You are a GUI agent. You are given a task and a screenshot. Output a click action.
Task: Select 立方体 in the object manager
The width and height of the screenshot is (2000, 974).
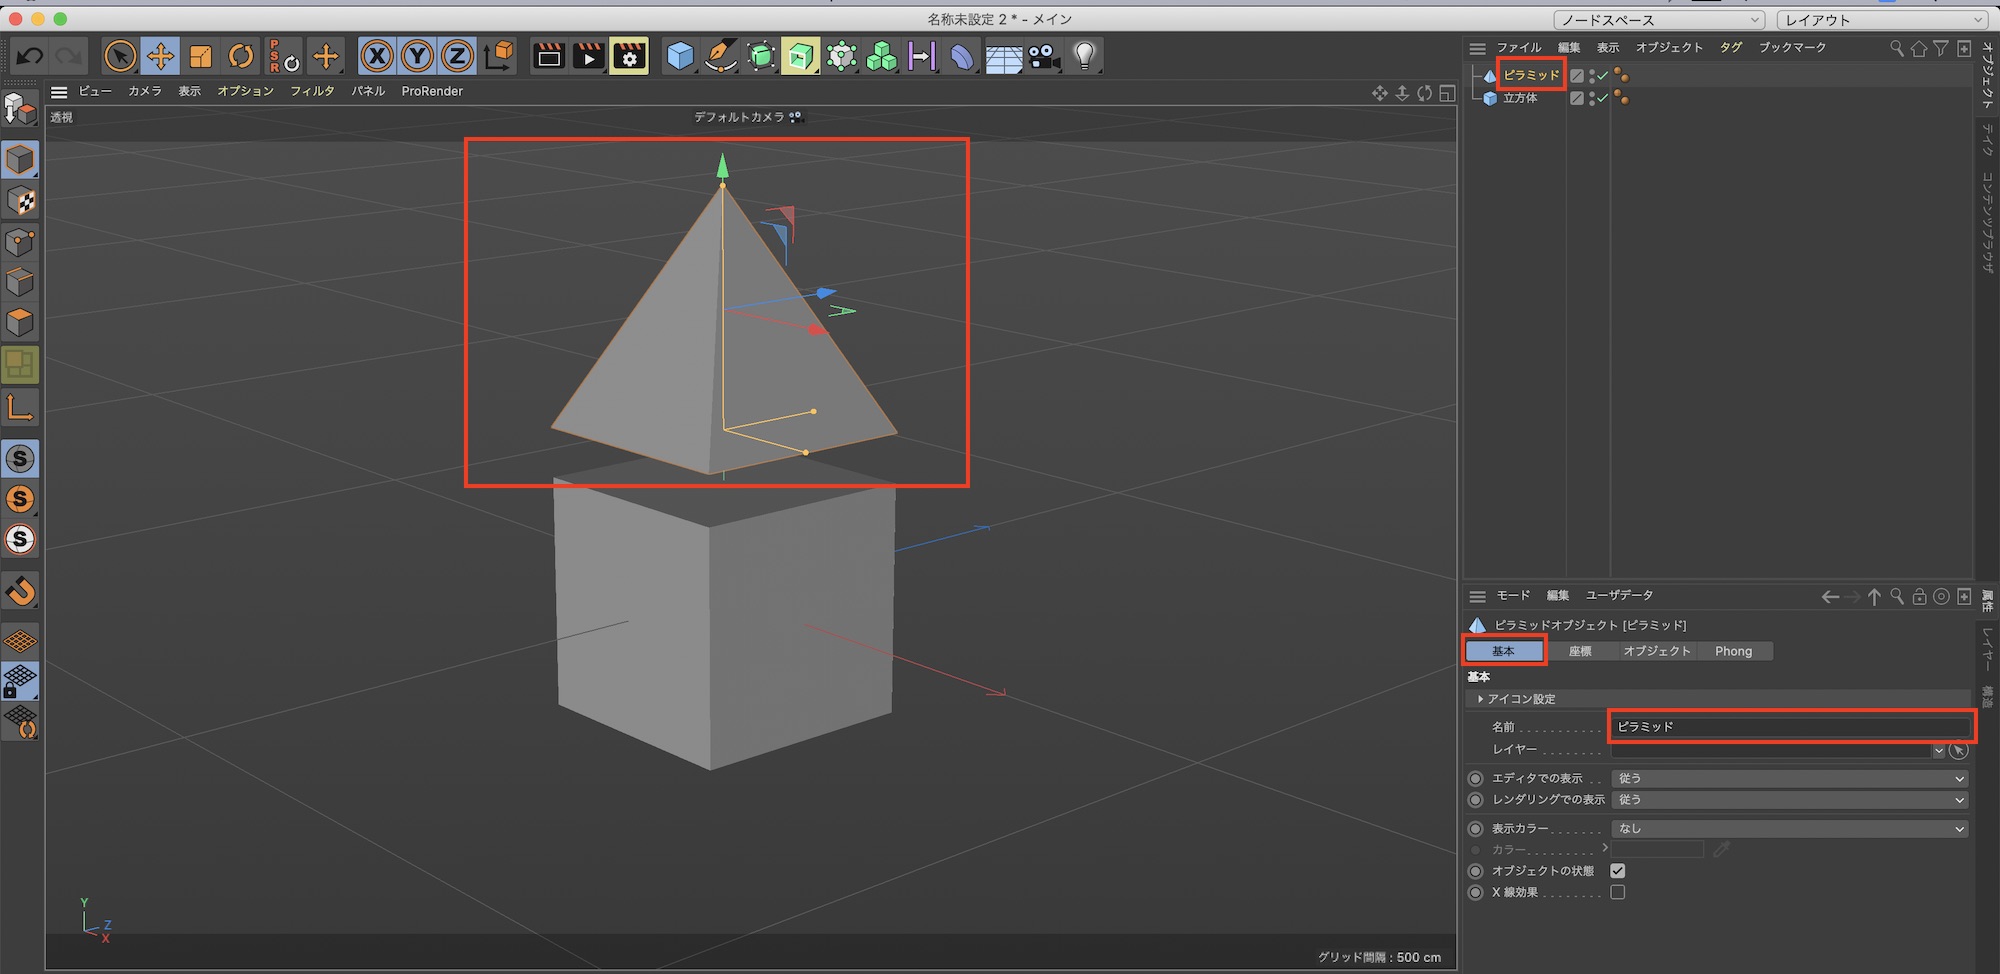[1520, 98]
